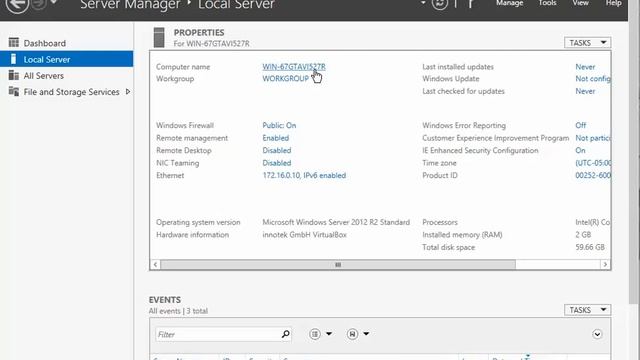Click innotek GmbH VirtualBox text

304,235
